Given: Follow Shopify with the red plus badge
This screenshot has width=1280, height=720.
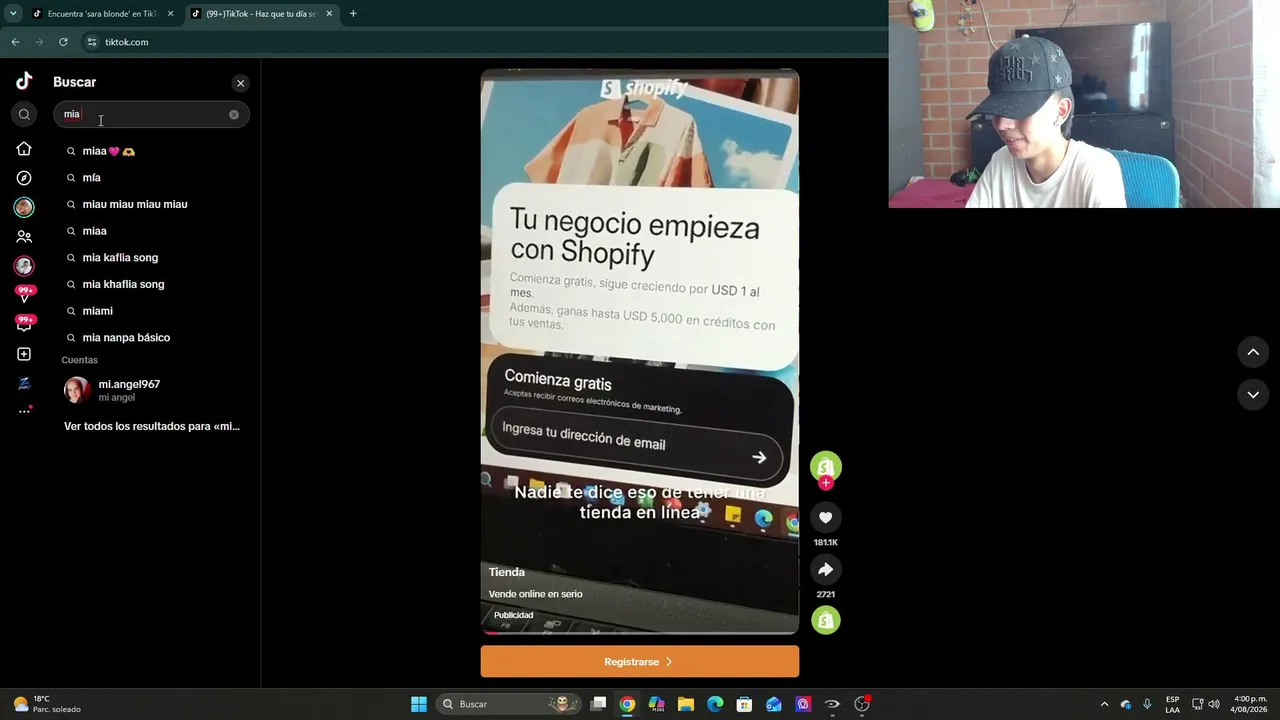Looking at the screenshot, I should (825, 483).
